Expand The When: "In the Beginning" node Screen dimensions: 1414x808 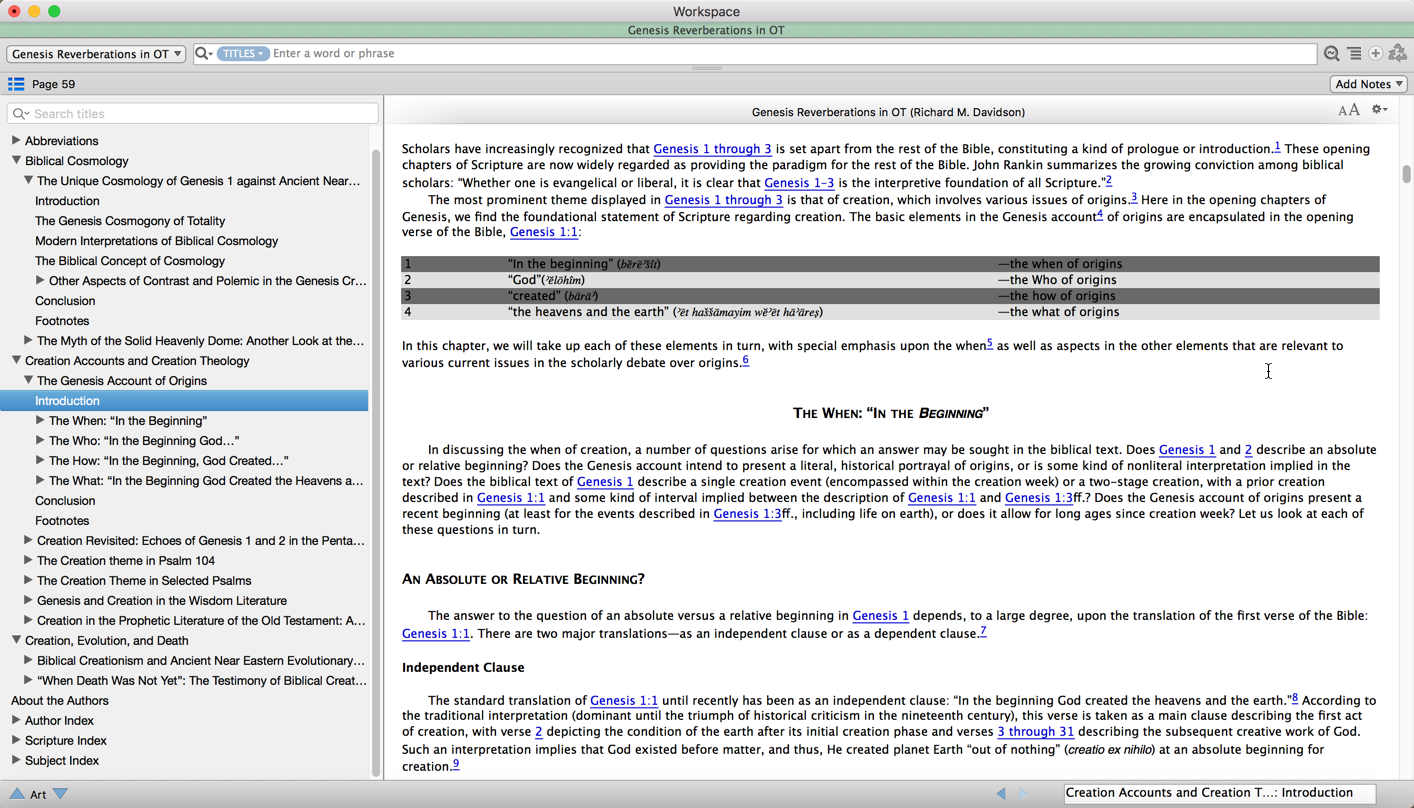coord(40,421)
